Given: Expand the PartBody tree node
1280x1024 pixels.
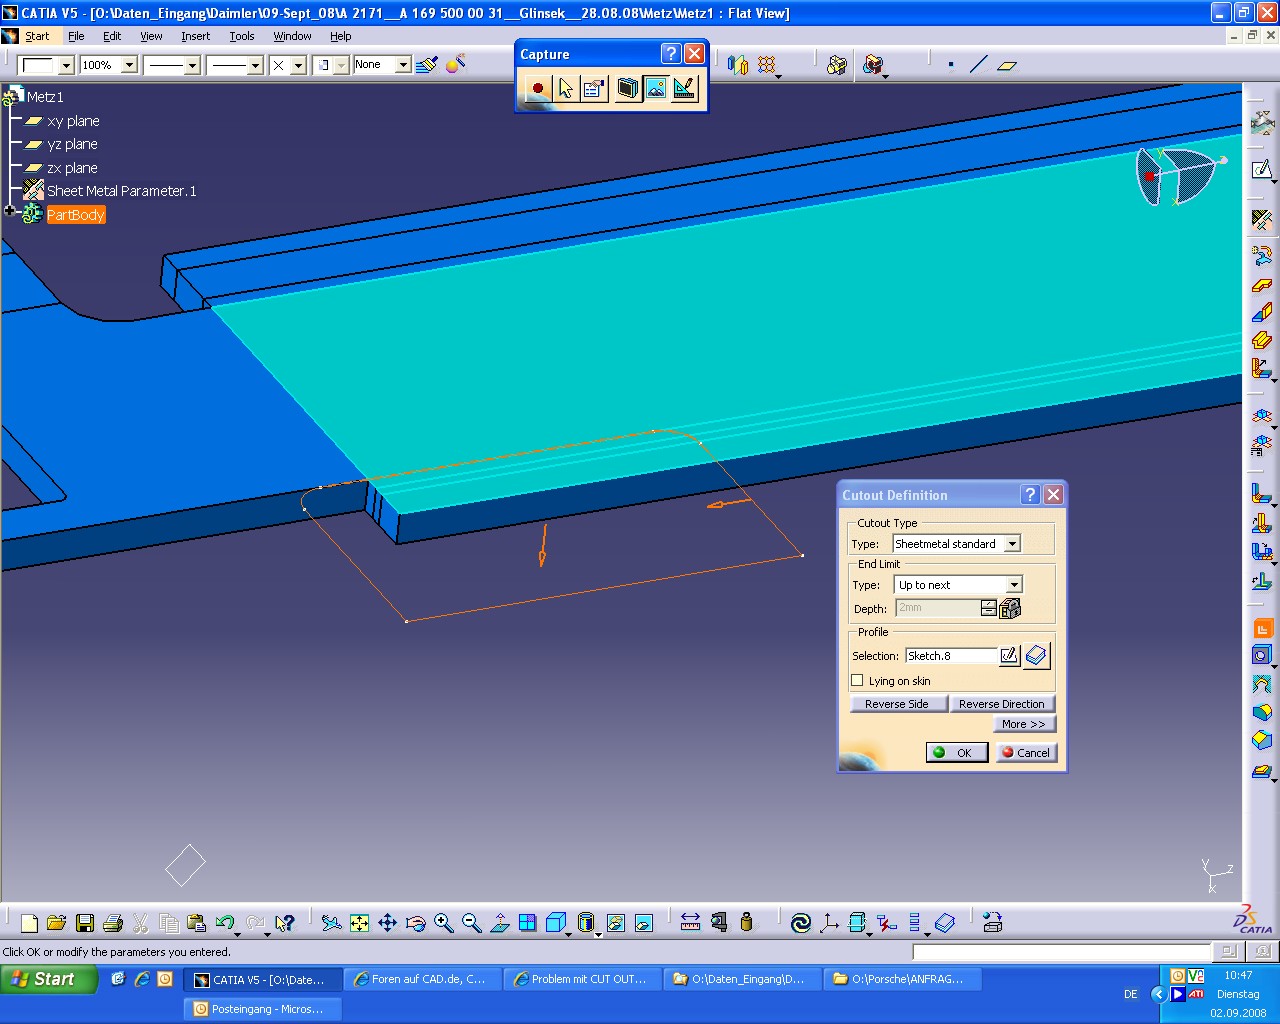Looking at the screenshot, I should tap(10, 212).
